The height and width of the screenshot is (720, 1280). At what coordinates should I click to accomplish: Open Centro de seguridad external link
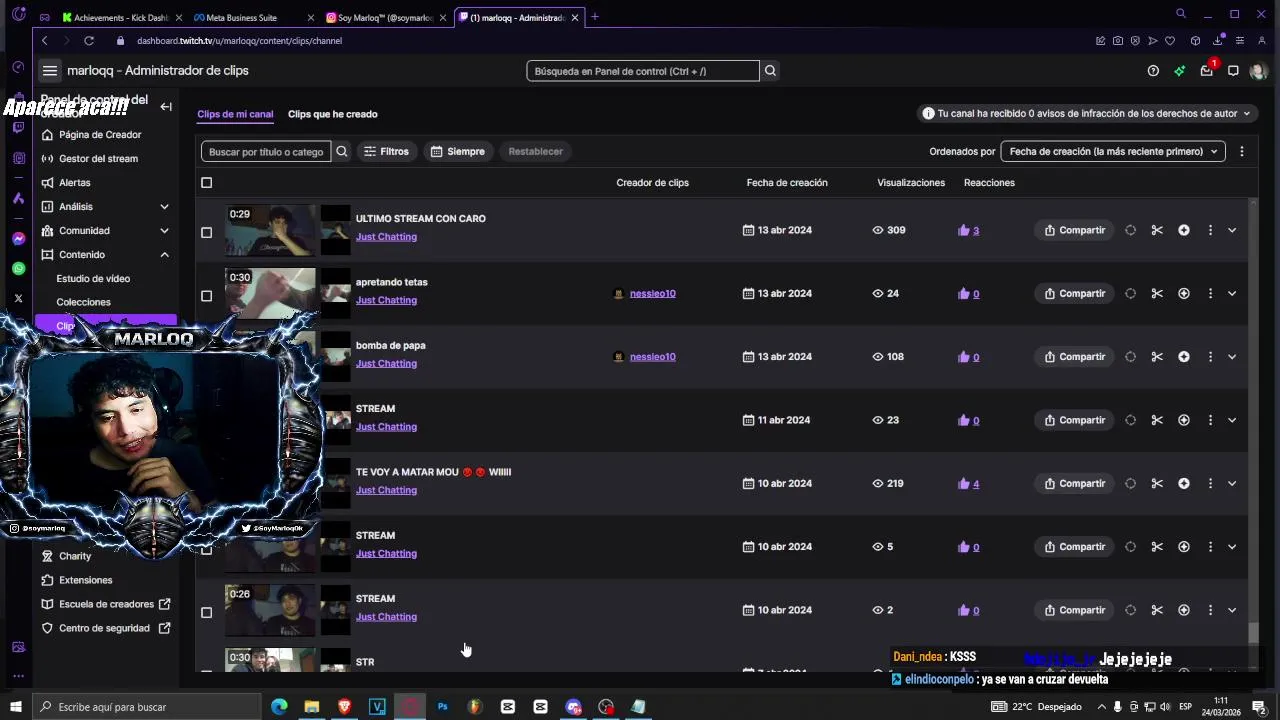click(x=104, y=628)
